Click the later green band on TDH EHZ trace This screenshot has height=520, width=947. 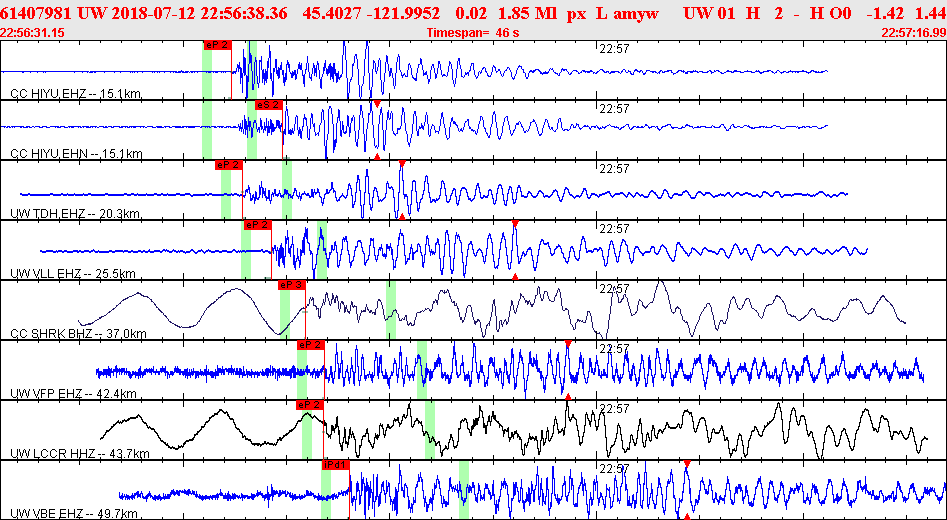(287, 190)
